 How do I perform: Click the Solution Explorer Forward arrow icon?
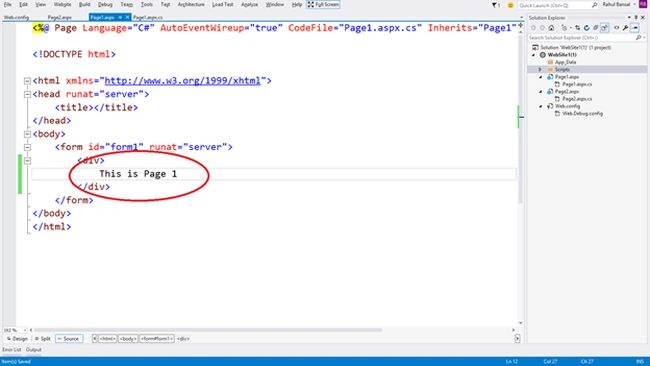[542, 28]
